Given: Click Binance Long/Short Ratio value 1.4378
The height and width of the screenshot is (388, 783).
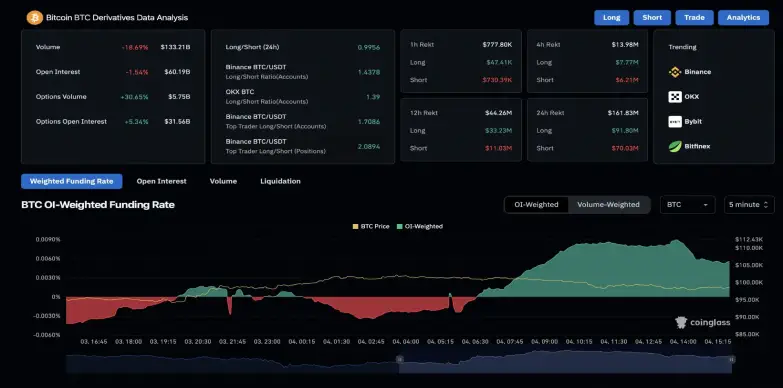Looking at the screenshot, I should (369, 72).
